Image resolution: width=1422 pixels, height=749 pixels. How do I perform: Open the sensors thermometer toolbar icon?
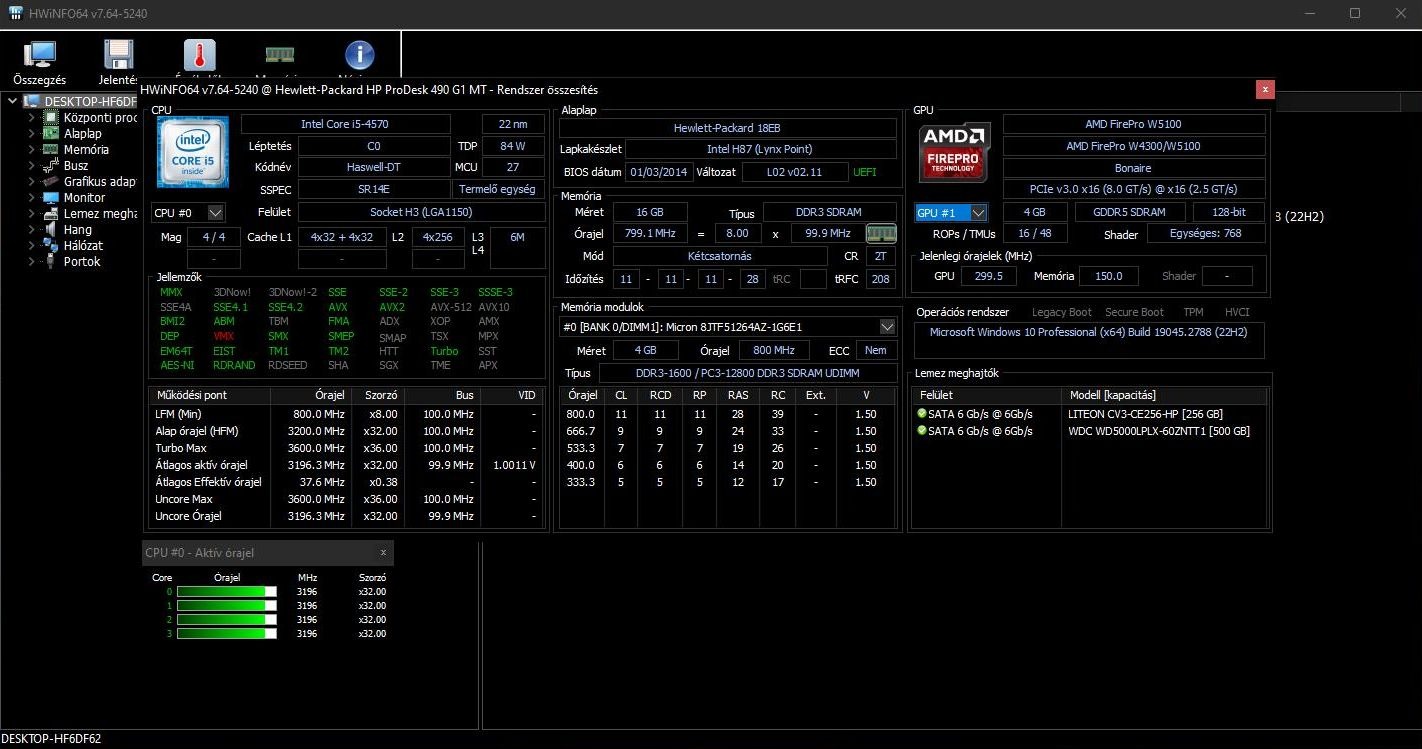click(199, 55)
